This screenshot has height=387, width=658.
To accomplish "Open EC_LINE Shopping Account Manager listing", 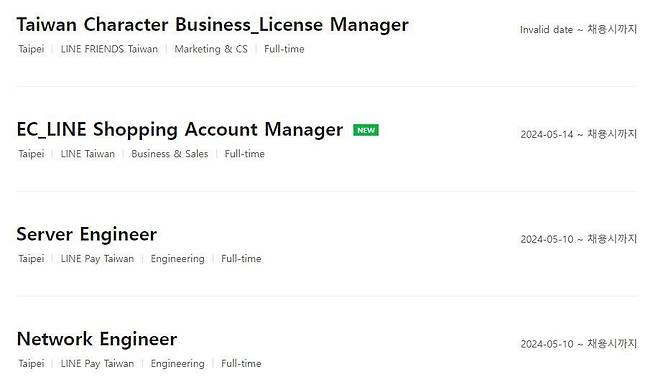I will pyautogui.click(x=180, y=129).
